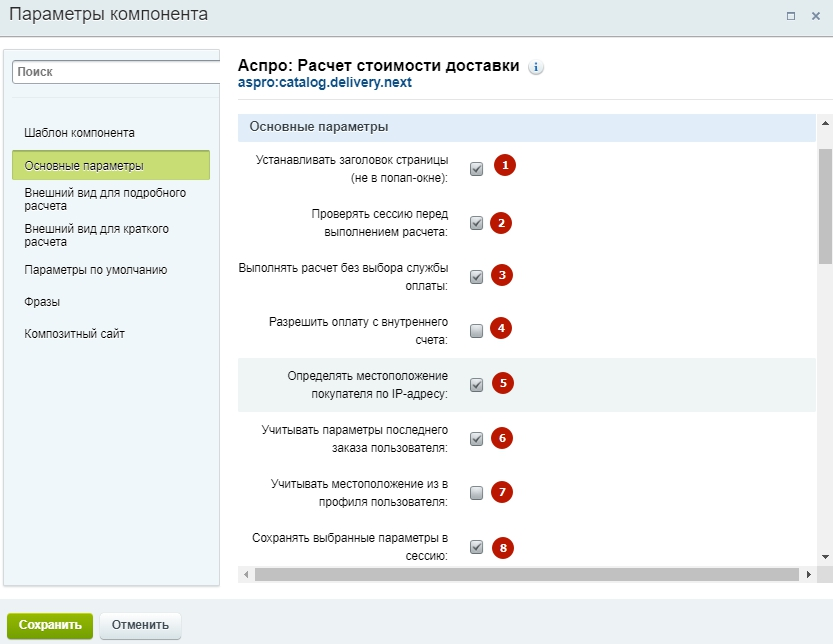The image size is (833, 644).
Task: Click the horizontal scrollbar left arrow
Action: pyautogui.click(x=246, y=574)
